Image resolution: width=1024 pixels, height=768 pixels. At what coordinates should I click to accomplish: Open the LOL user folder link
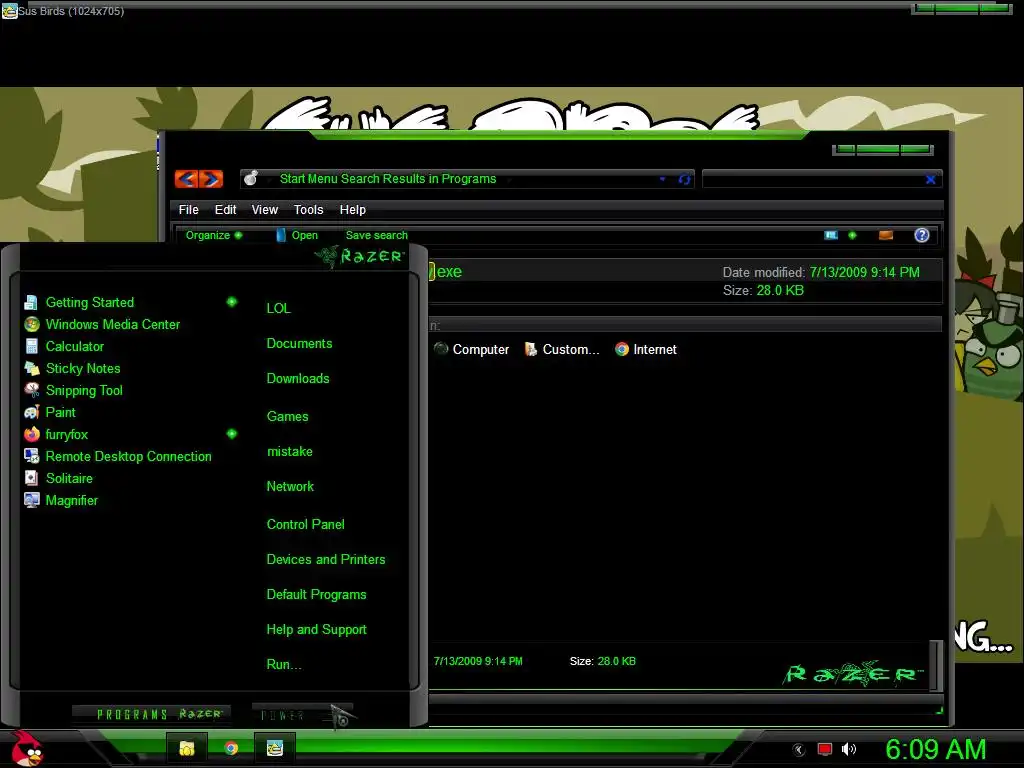click(278, 308)
